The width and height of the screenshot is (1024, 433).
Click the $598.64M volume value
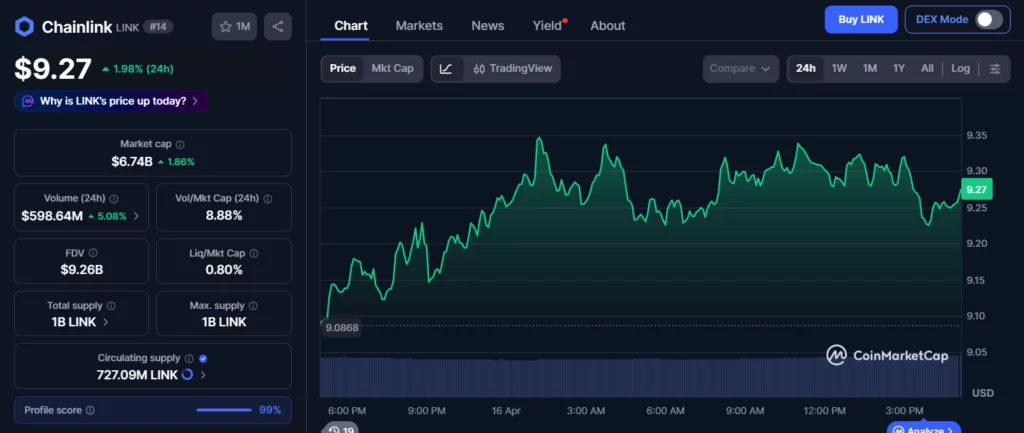pos(52,216)
